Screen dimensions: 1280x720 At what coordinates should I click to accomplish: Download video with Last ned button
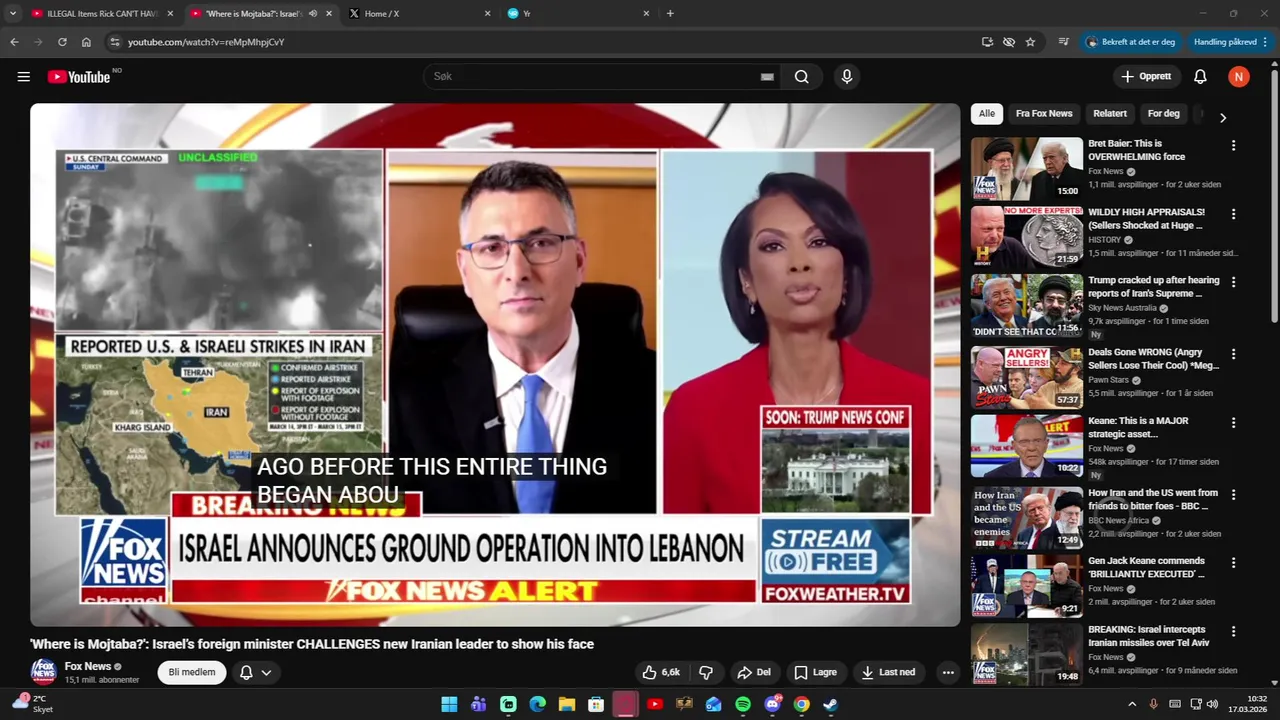click(888, 672)
